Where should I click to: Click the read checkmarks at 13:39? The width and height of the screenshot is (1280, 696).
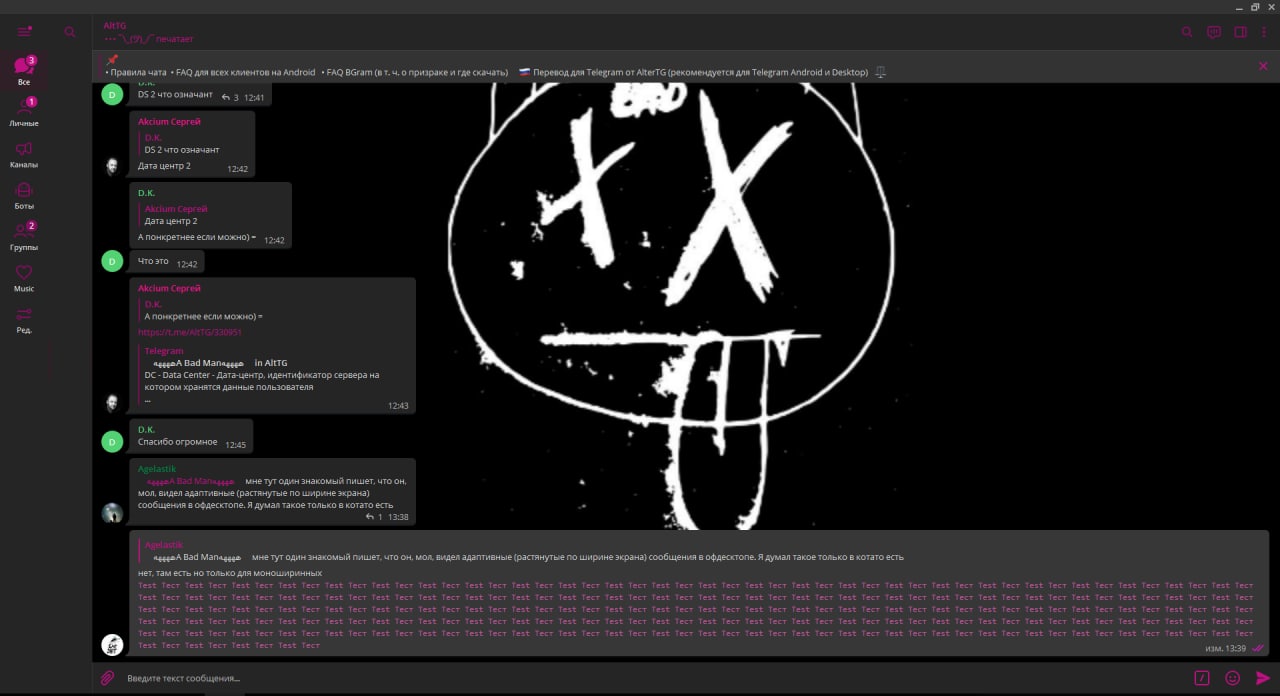pyautogui.click(x=1258, y=648)
